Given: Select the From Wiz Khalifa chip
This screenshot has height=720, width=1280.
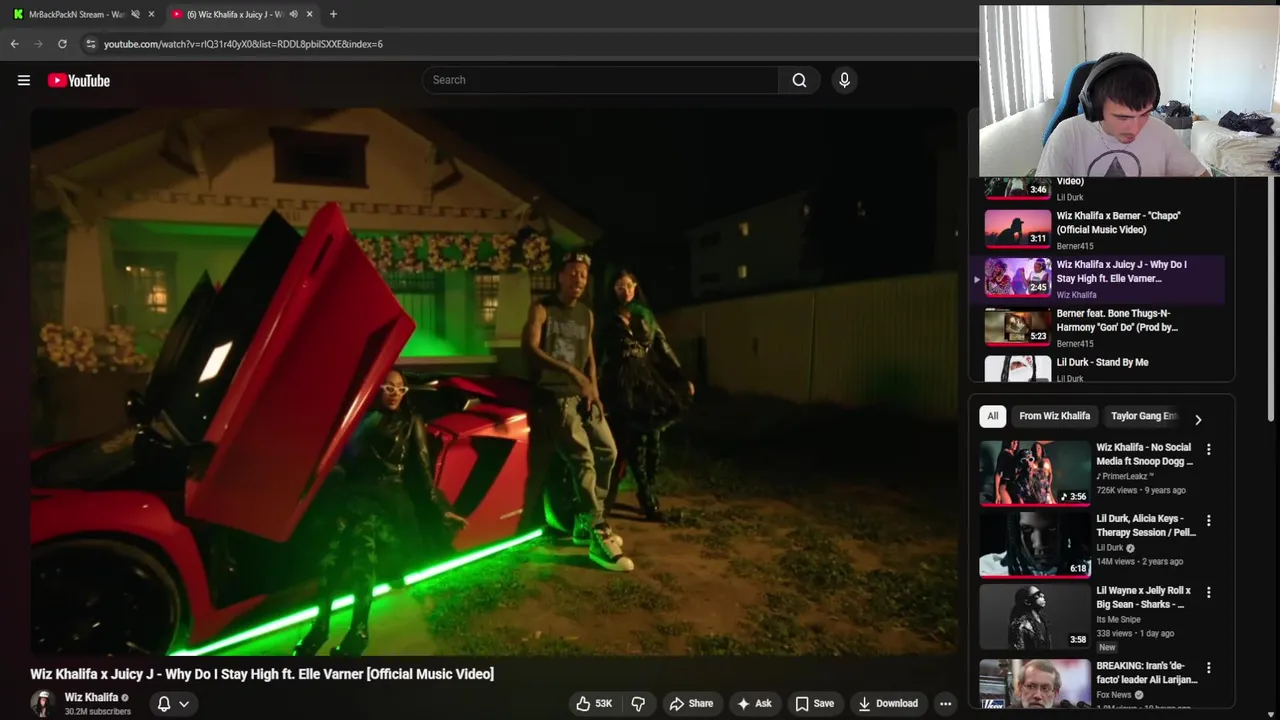Looking at the screenshot, I should tap(1054, 416).
